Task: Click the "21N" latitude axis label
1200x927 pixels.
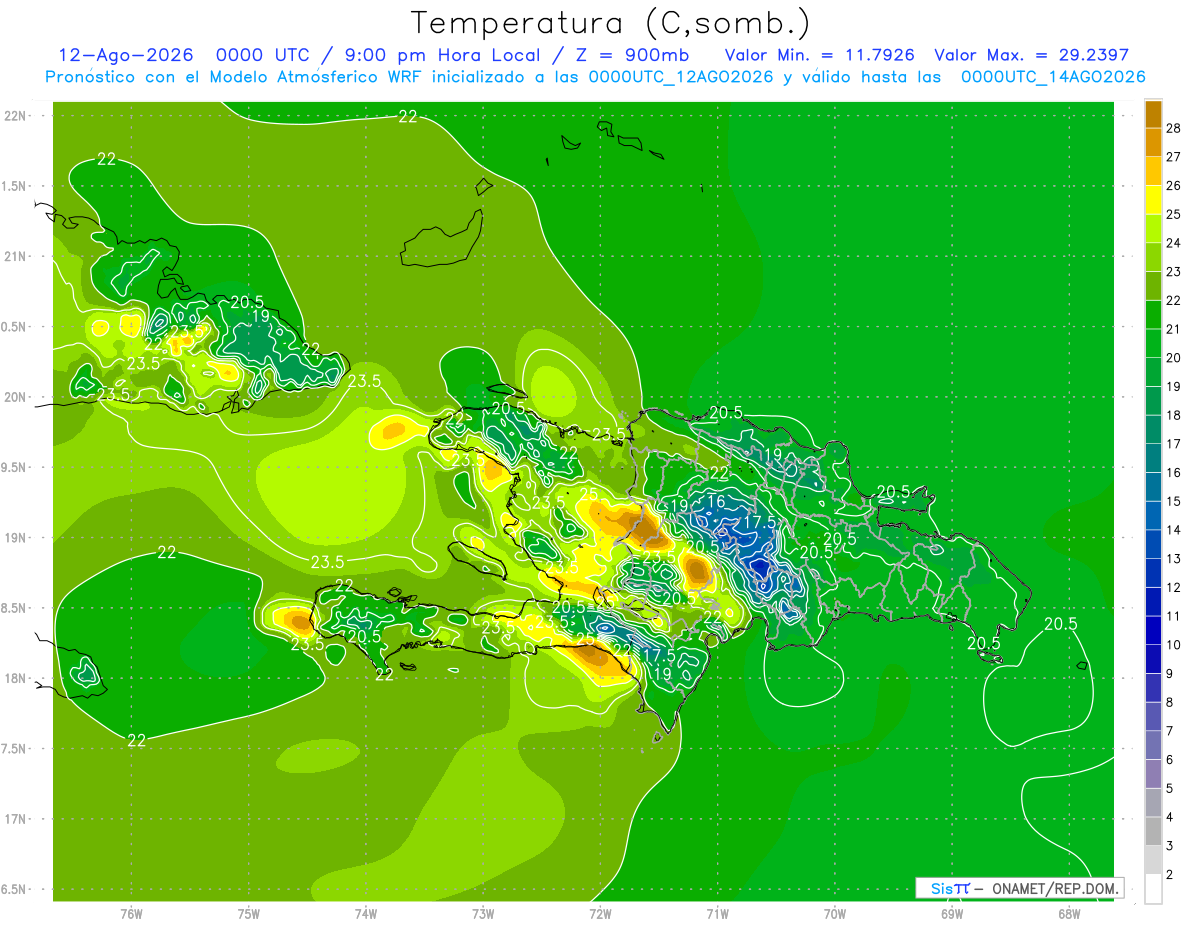Action: click(x=14, y=256)
